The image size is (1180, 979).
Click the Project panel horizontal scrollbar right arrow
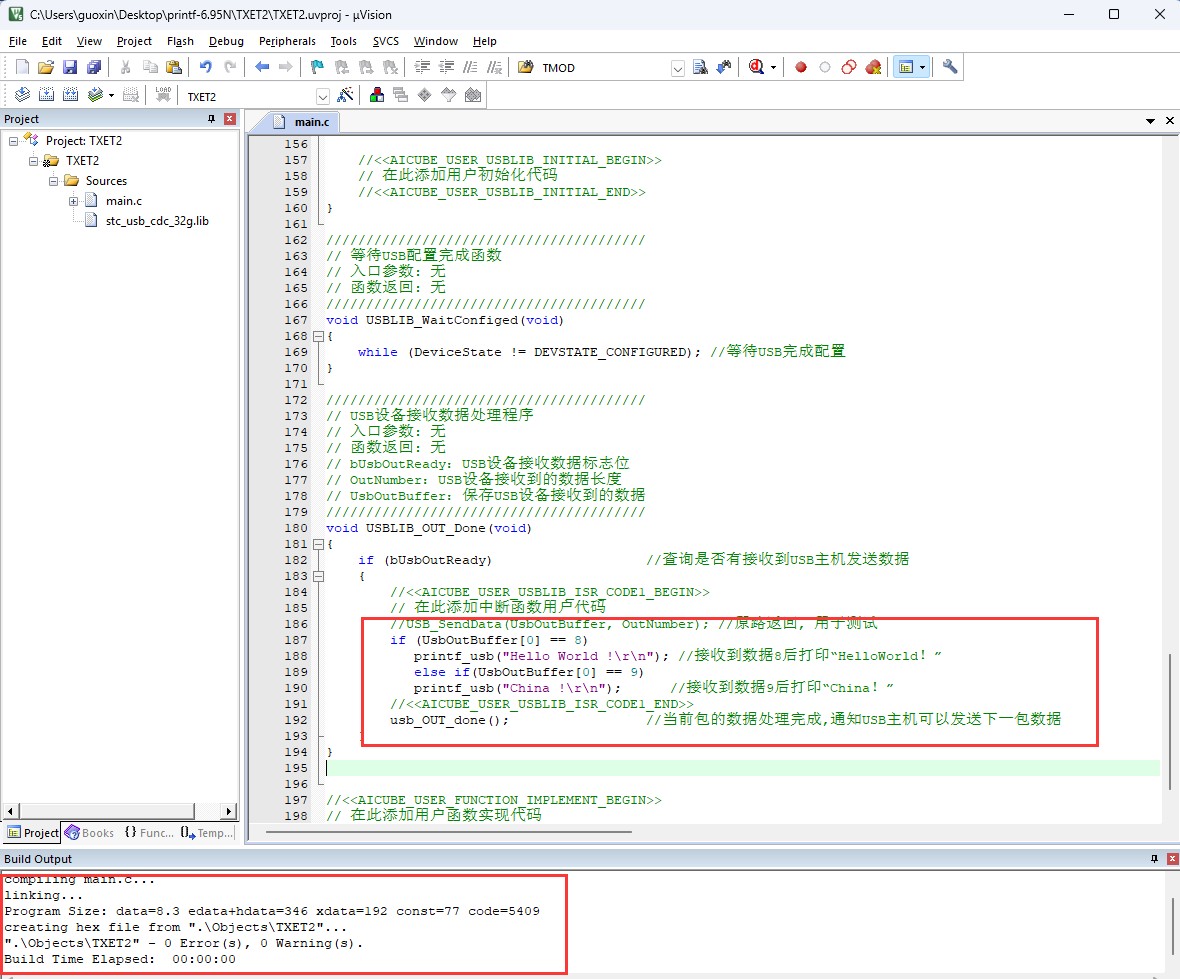(x=229, y=811)
